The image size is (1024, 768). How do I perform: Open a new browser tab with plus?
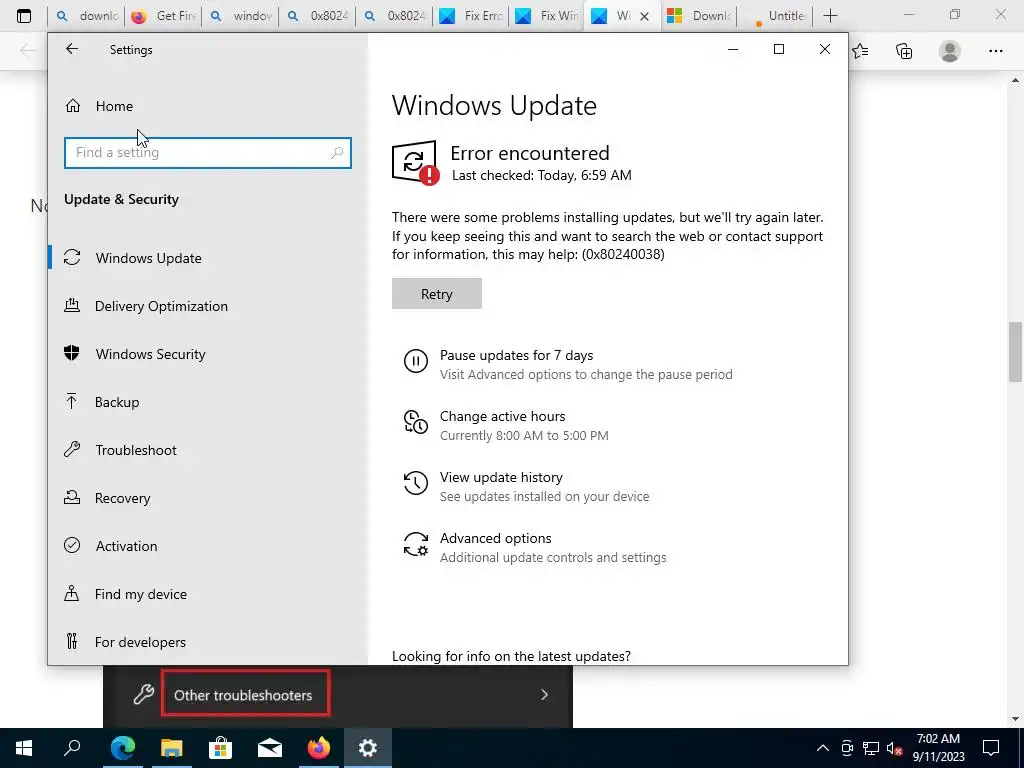830,16
